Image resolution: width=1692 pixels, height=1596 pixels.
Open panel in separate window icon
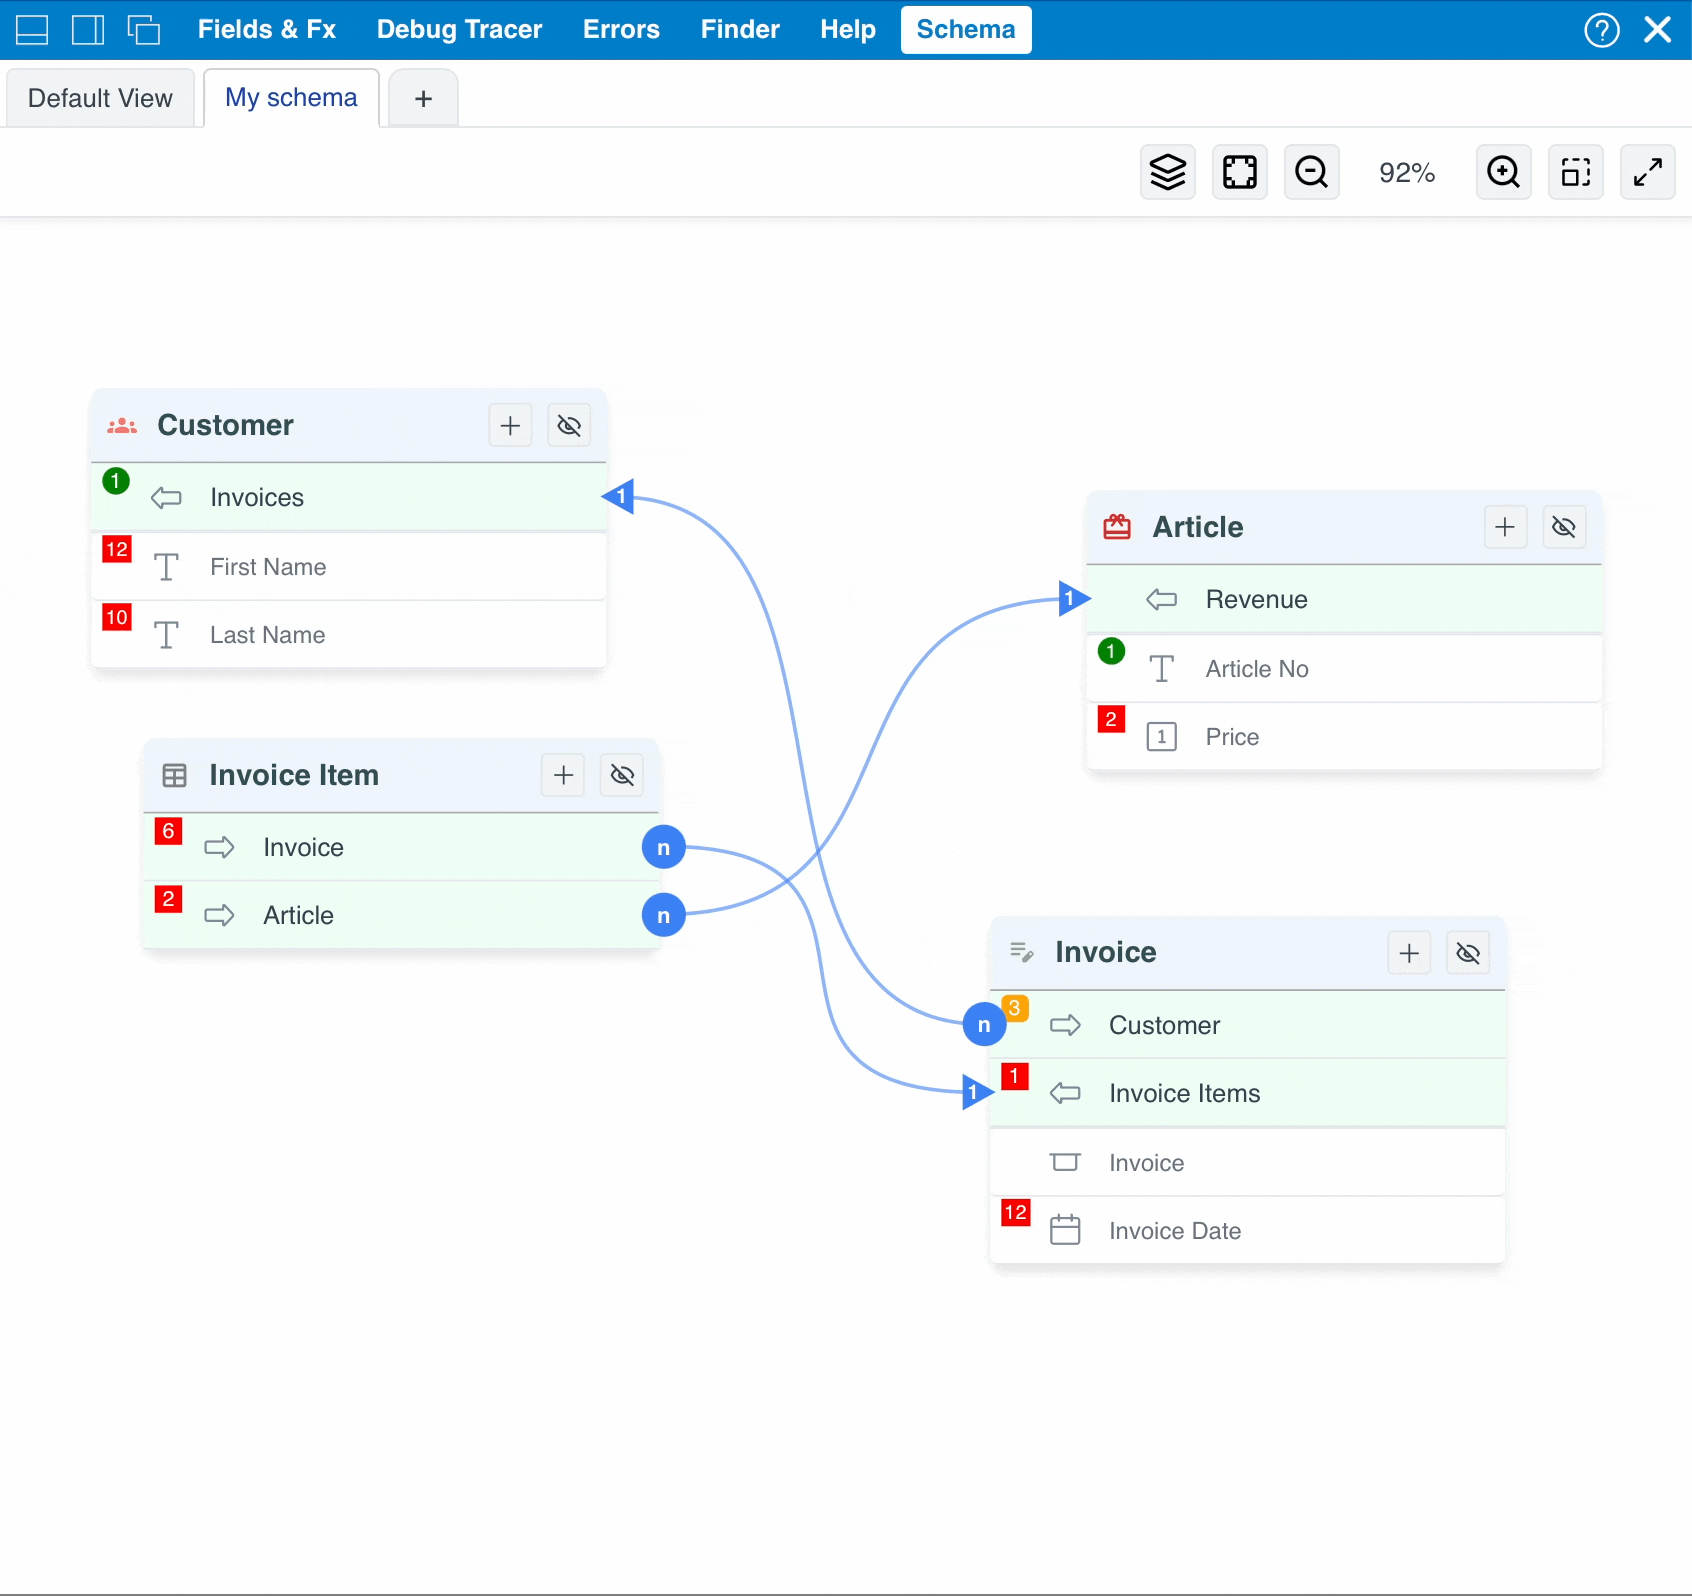144,30
